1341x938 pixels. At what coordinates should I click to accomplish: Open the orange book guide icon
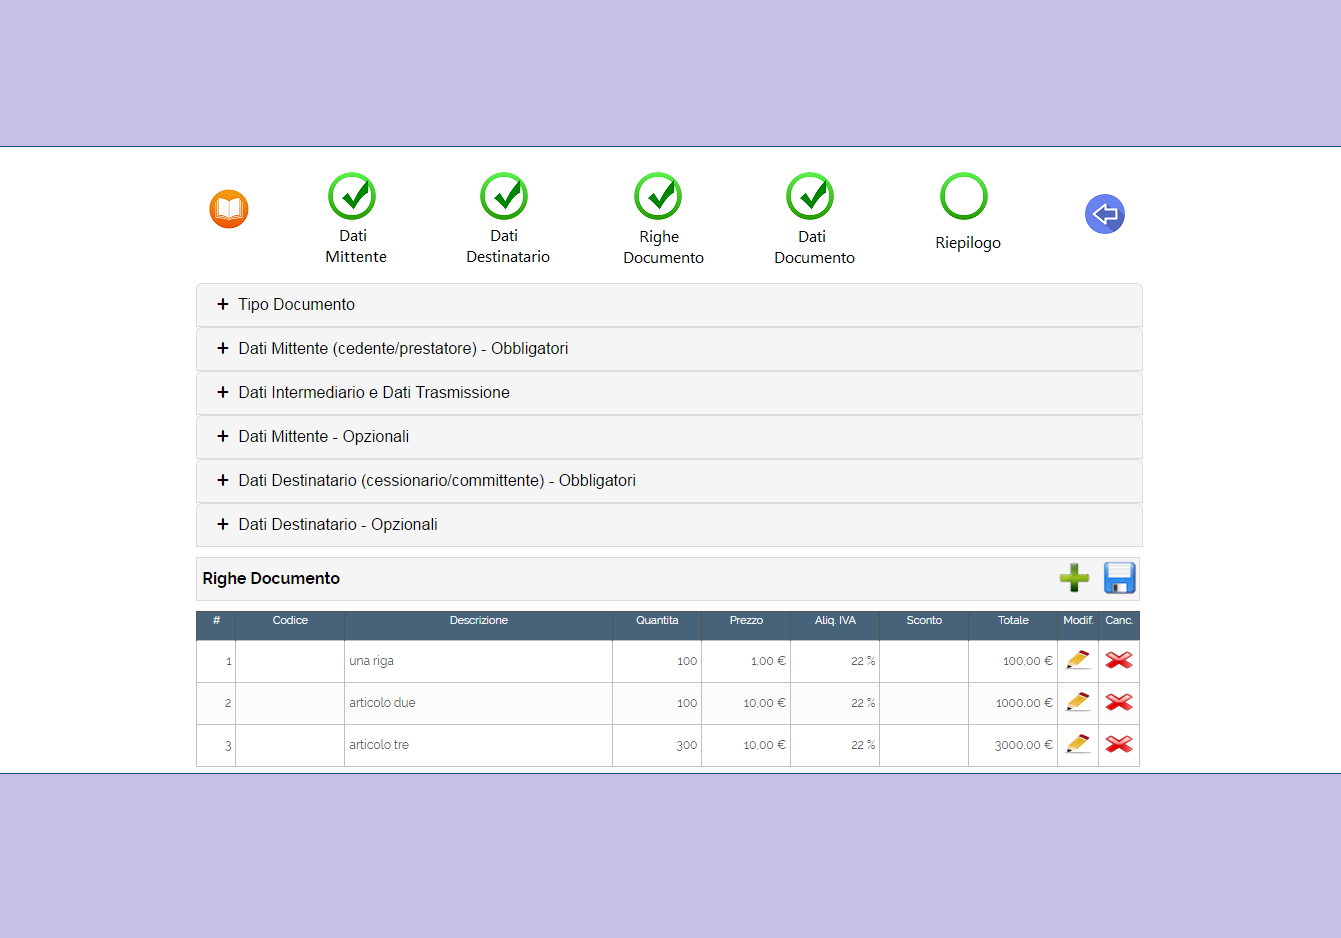coord(229,209)
